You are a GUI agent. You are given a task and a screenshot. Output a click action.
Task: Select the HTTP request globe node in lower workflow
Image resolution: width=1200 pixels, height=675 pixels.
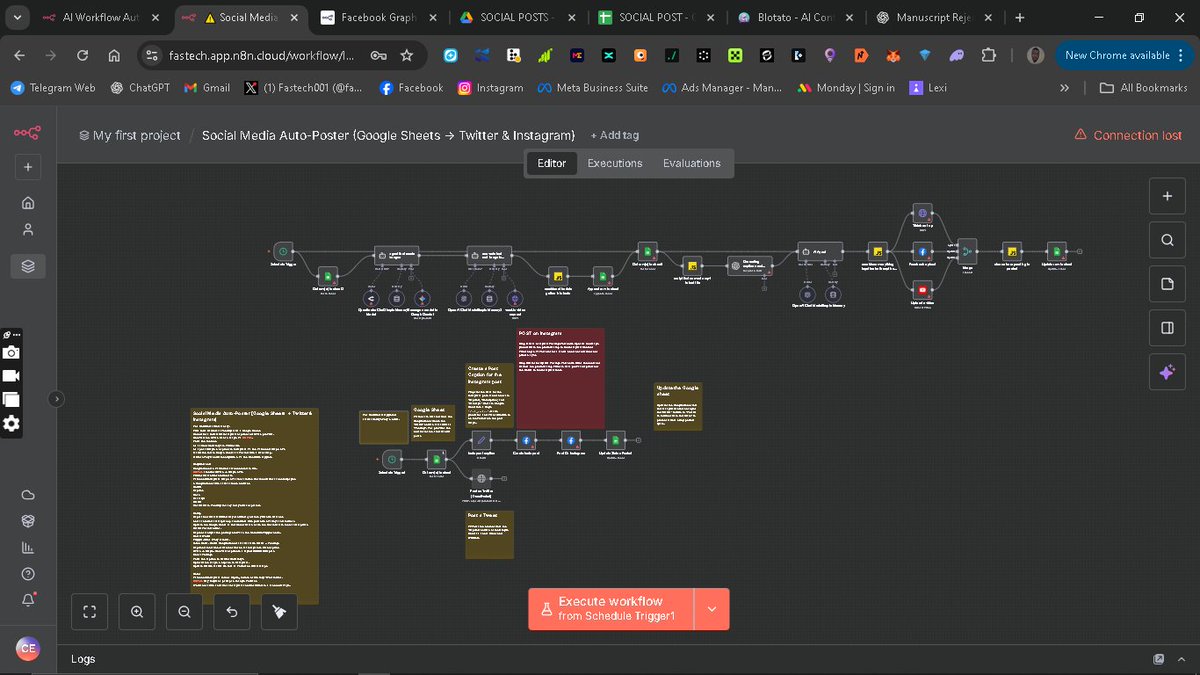(482, 478)
